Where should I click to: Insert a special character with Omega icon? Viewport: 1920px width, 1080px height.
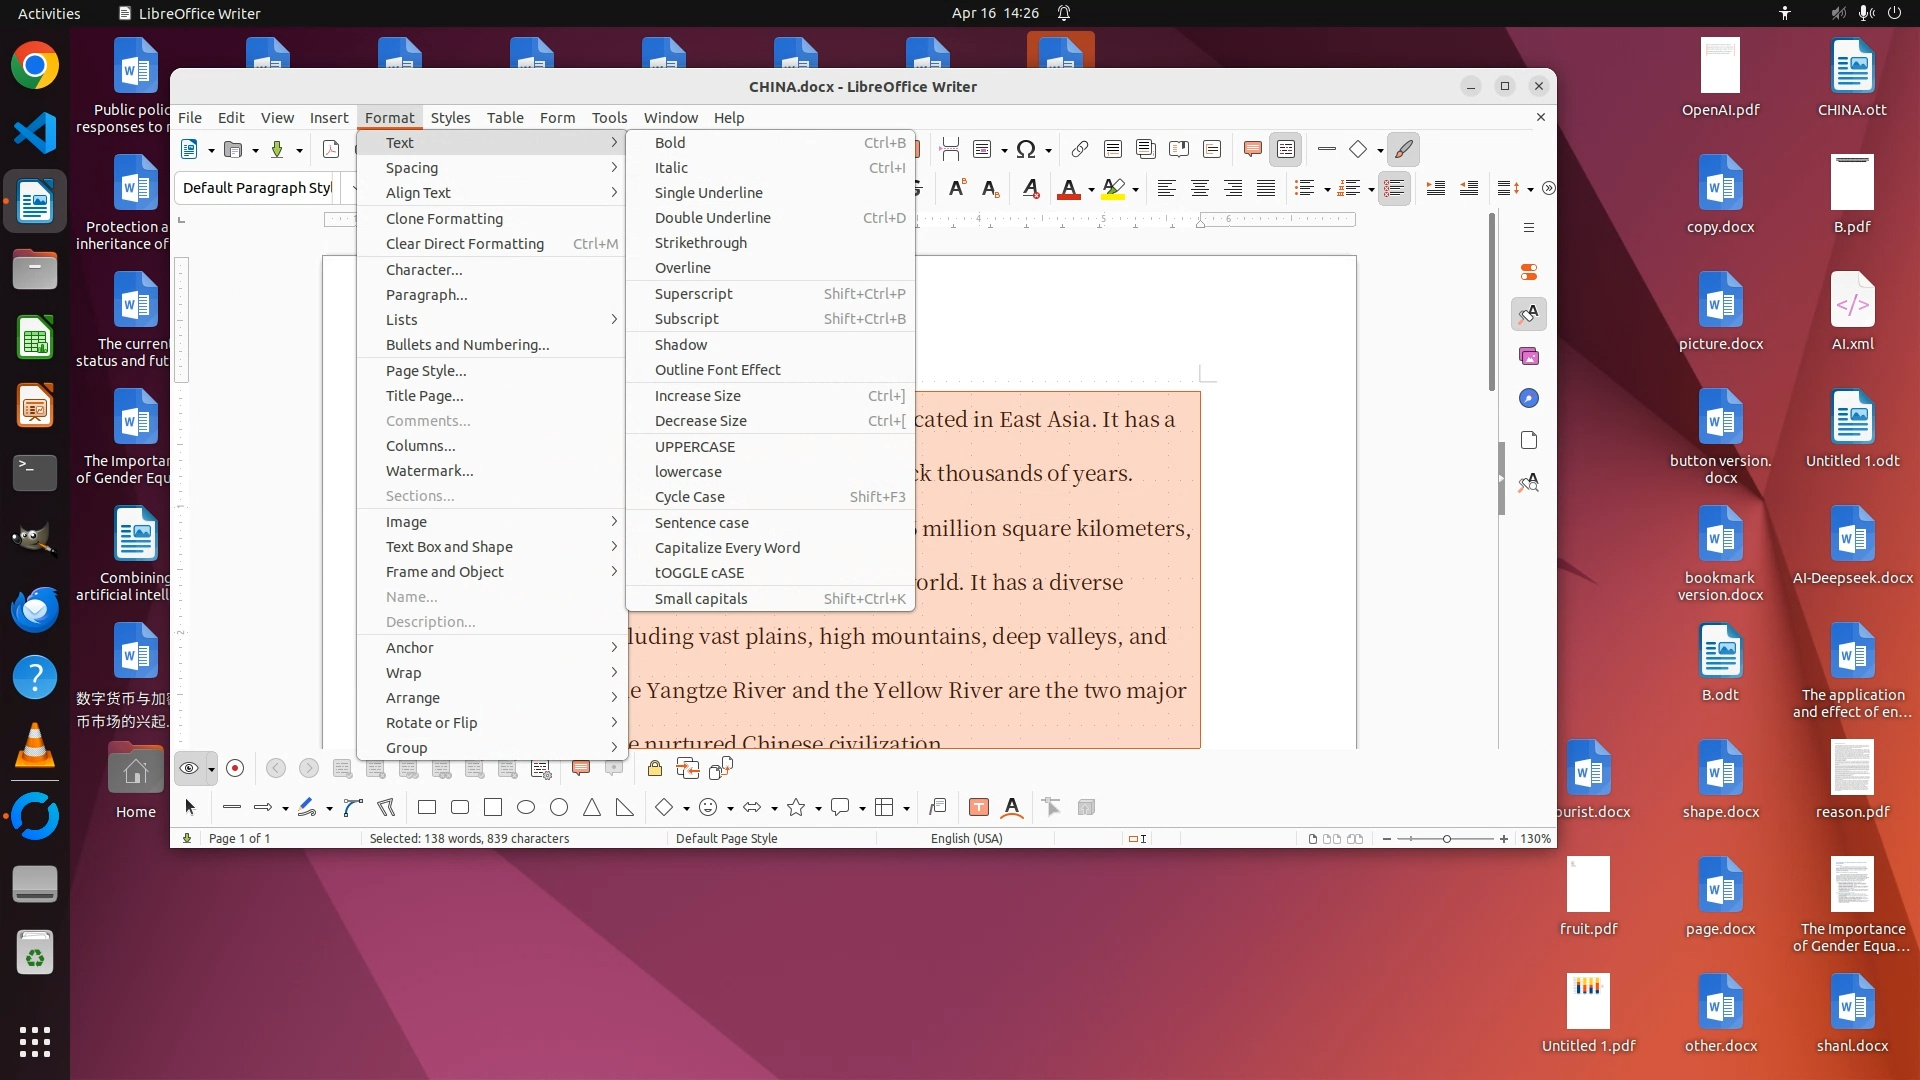pyautogui.click(x=1025, y=150)
